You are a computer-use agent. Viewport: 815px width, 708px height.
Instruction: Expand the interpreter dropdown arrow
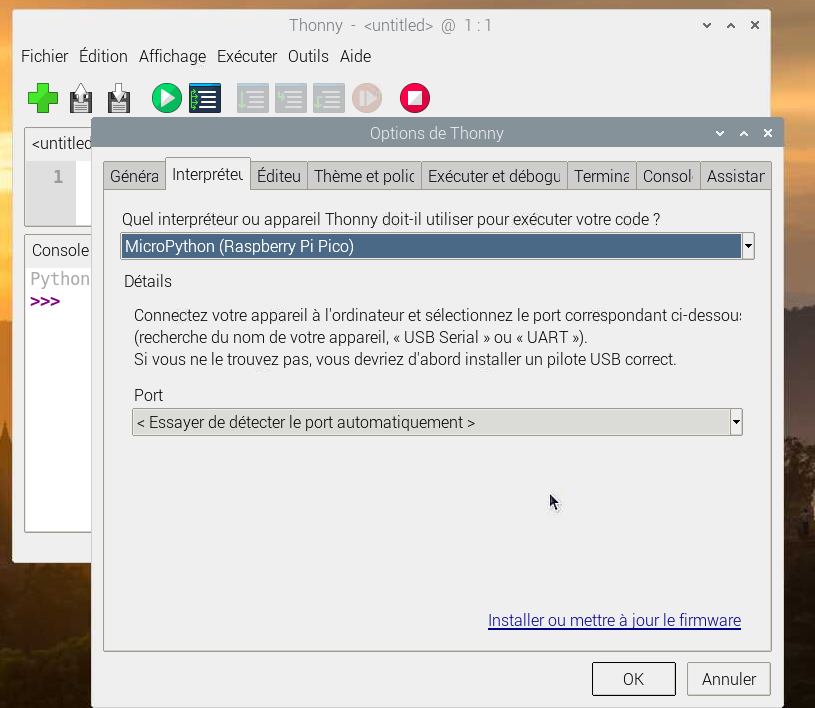pos(748,246)
